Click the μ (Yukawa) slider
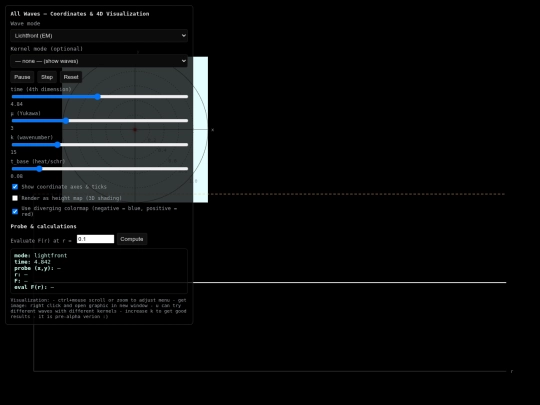540x405 pixels. click(x=100, y=121)
